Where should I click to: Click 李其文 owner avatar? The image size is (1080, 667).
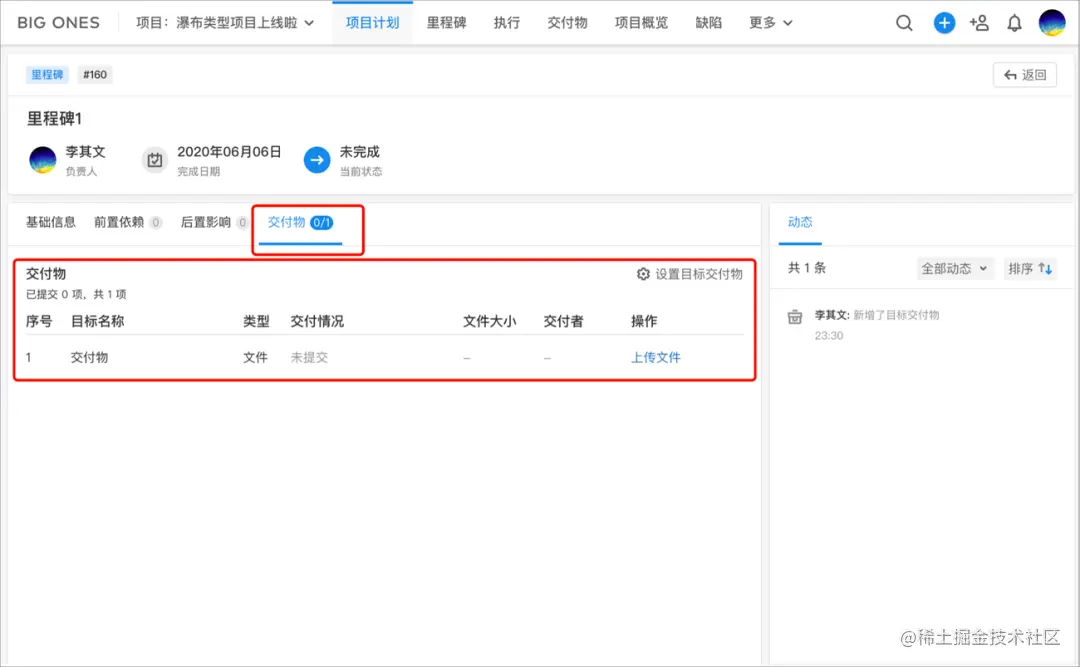click(x=43, y=160)
